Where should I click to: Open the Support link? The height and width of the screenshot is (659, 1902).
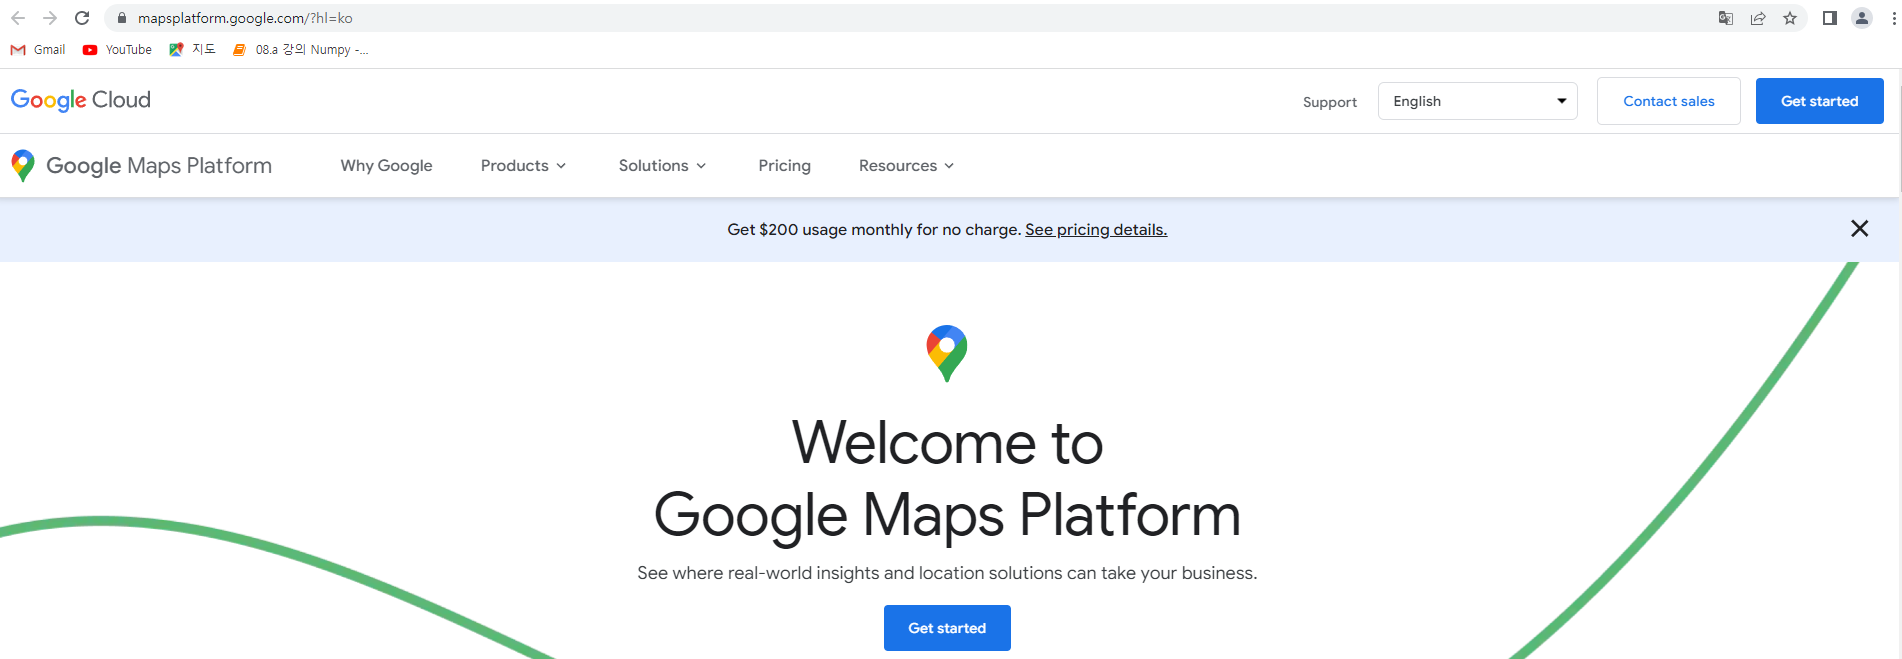click(x=1329, y=102)
